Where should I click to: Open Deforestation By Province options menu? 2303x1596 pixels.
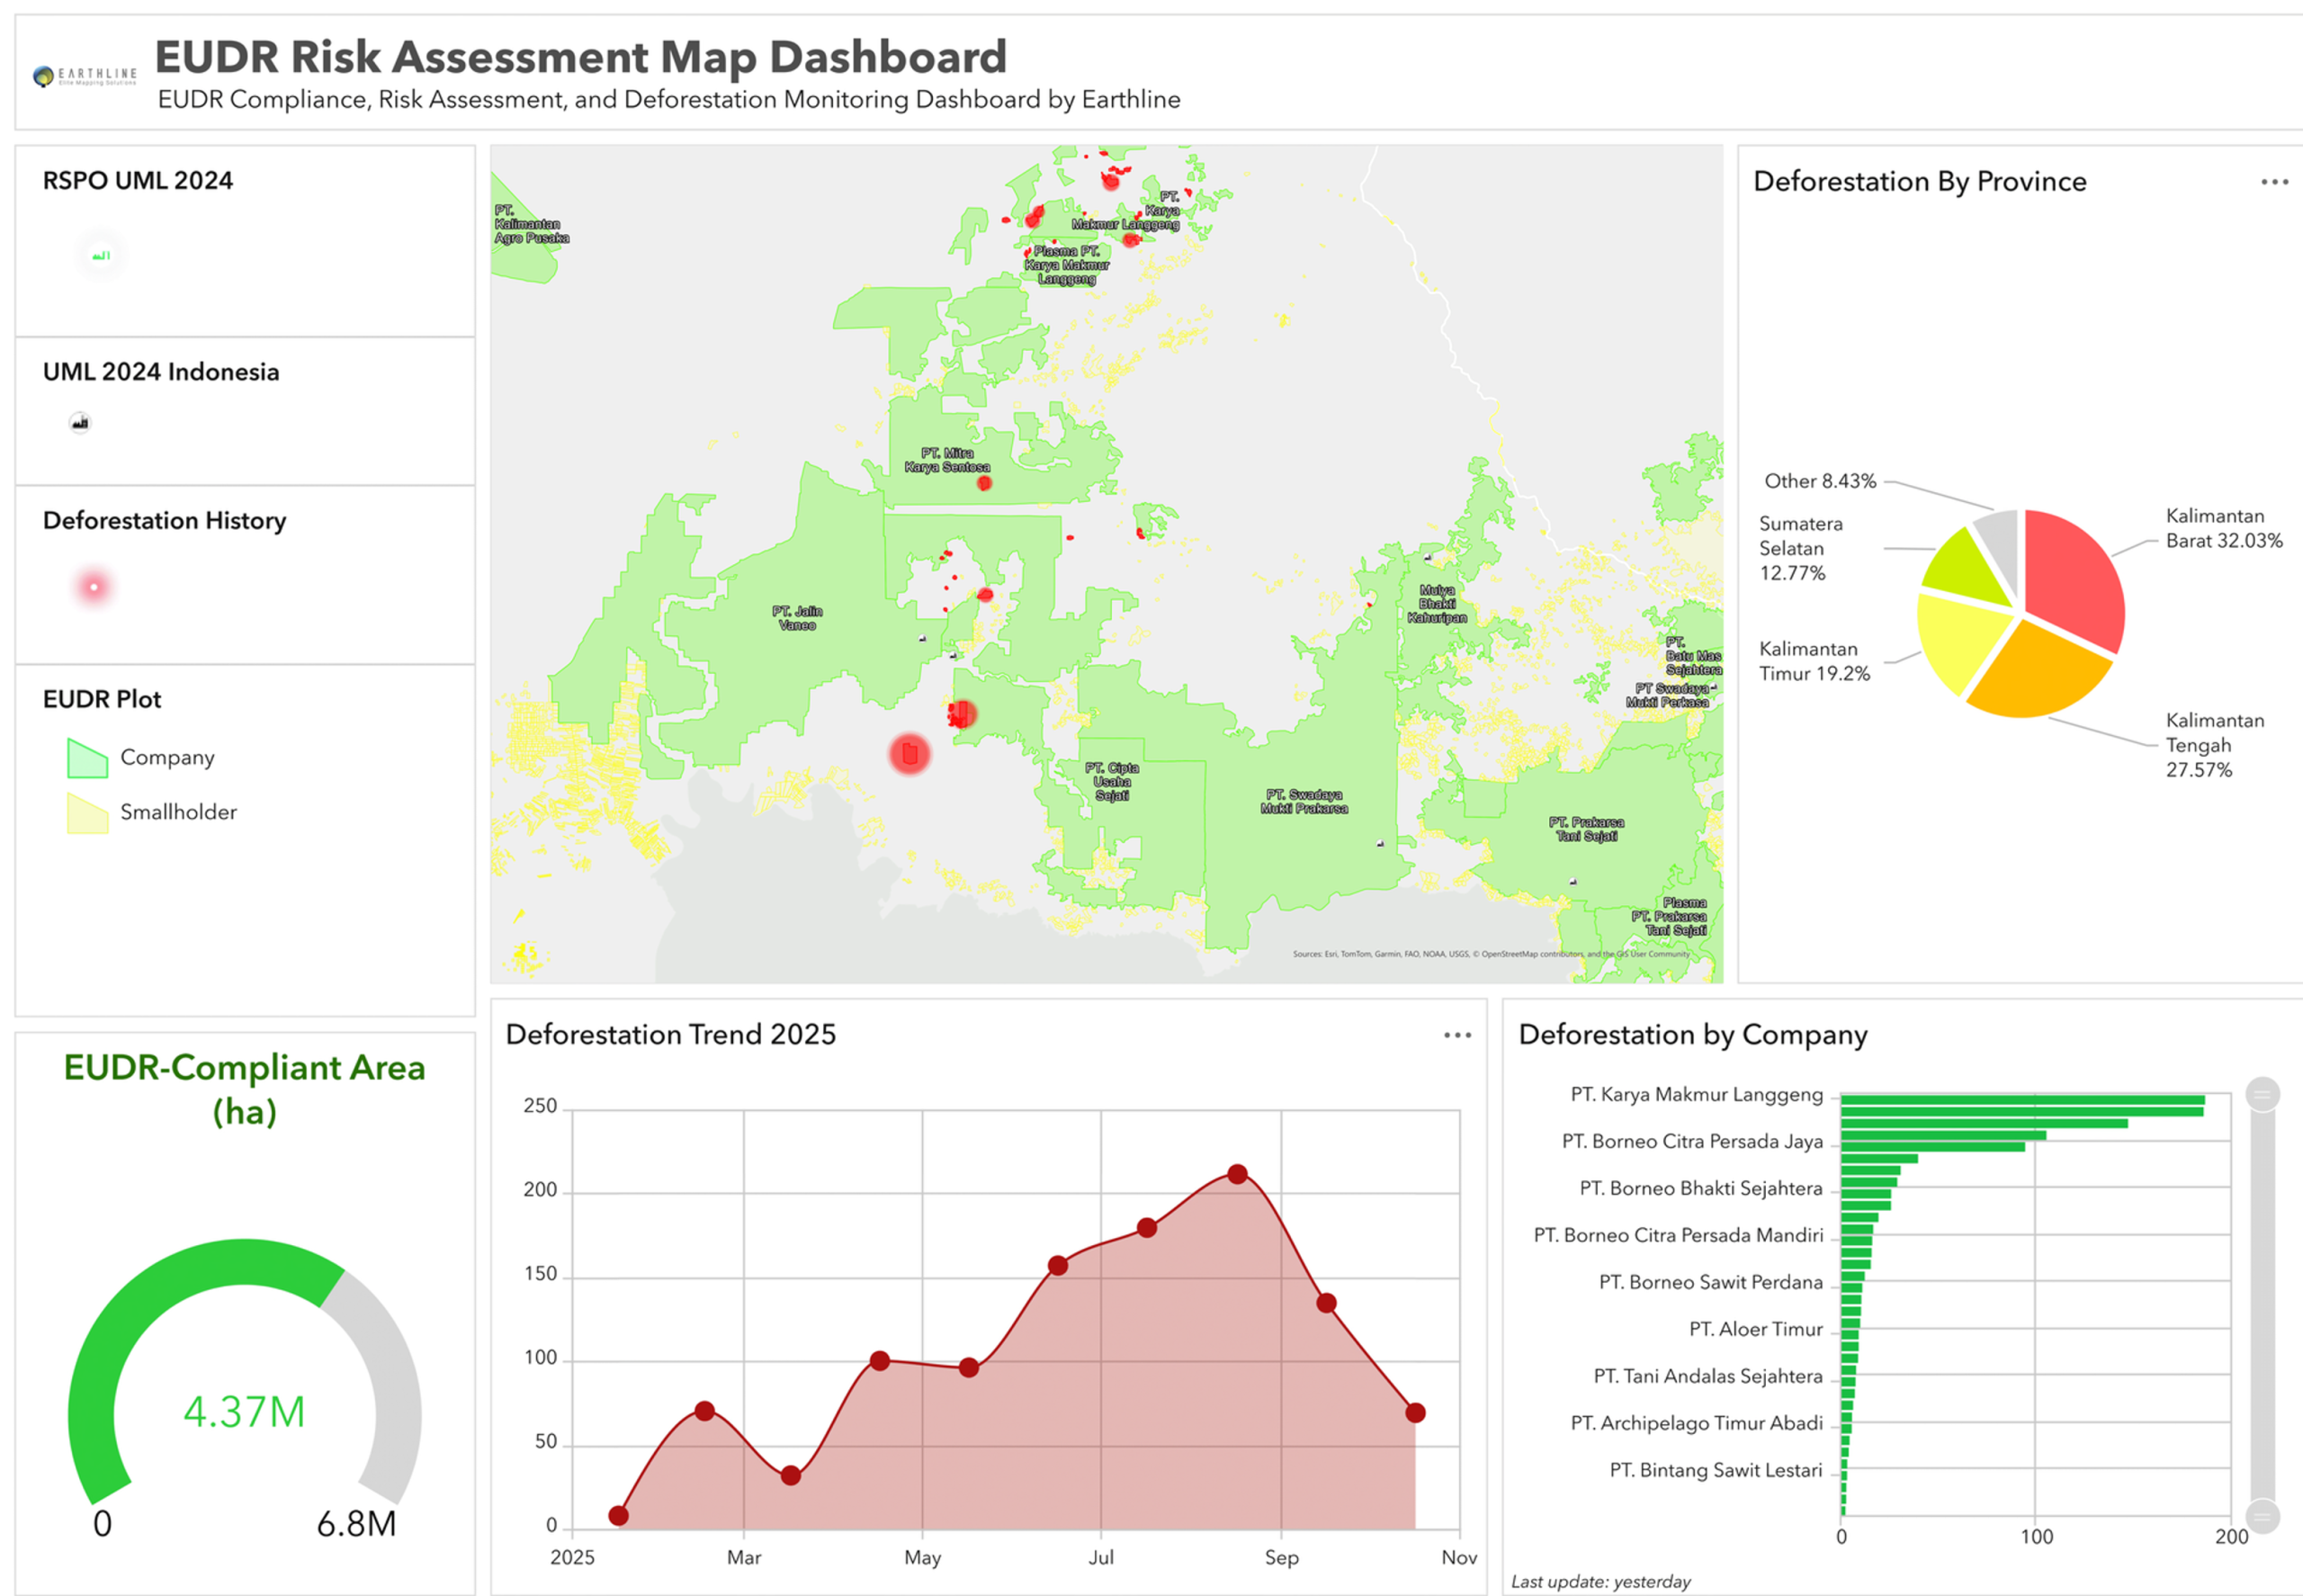coord(2274,182)
